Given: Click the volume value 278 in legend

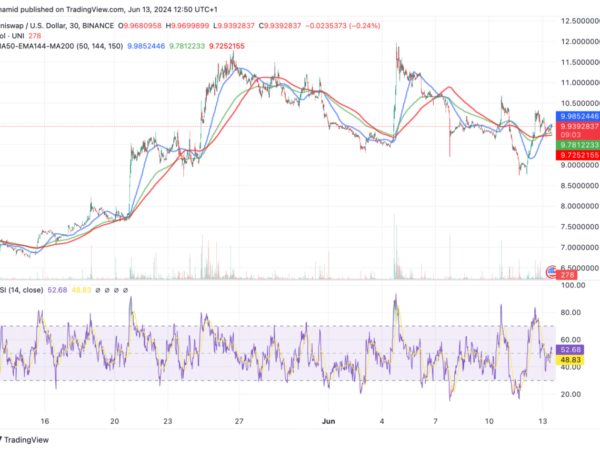Looking at the screenshot, I should (35, 36).
